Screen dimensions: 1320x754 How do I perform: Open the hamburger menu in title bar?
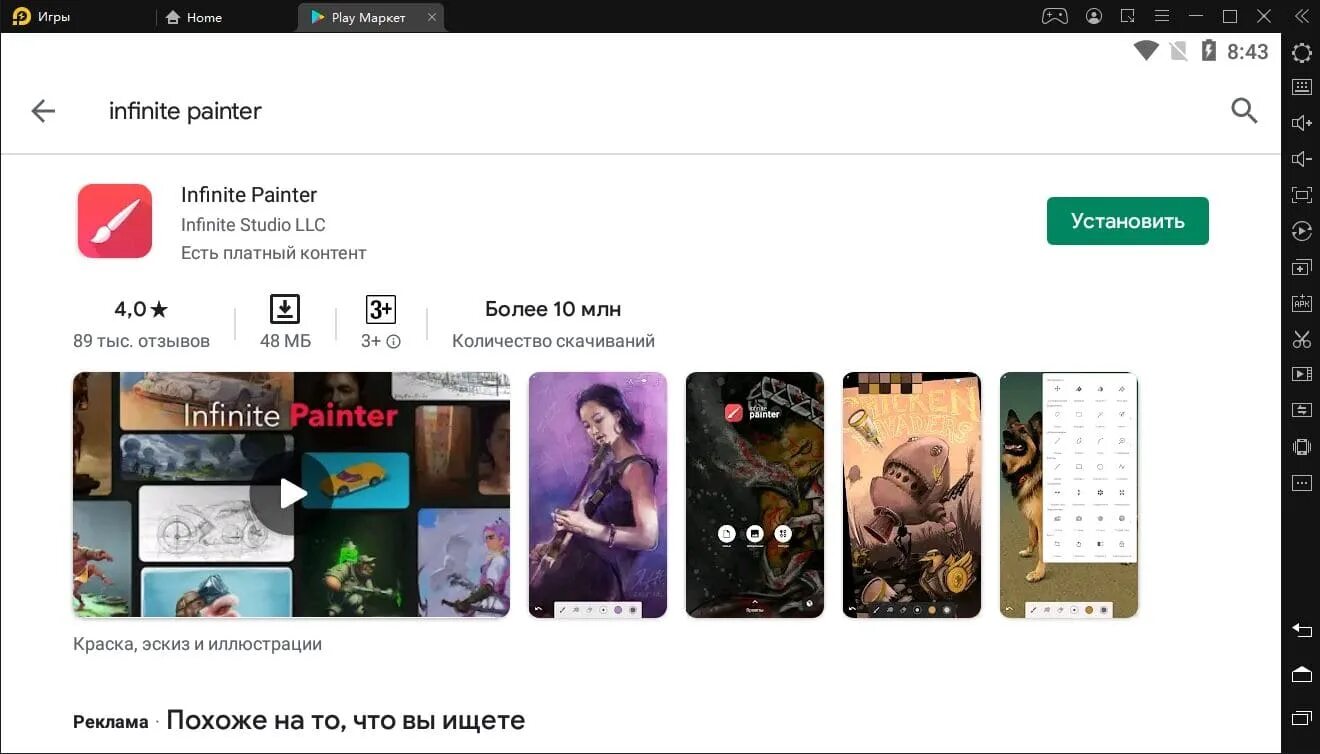(x=1162, y=16)
